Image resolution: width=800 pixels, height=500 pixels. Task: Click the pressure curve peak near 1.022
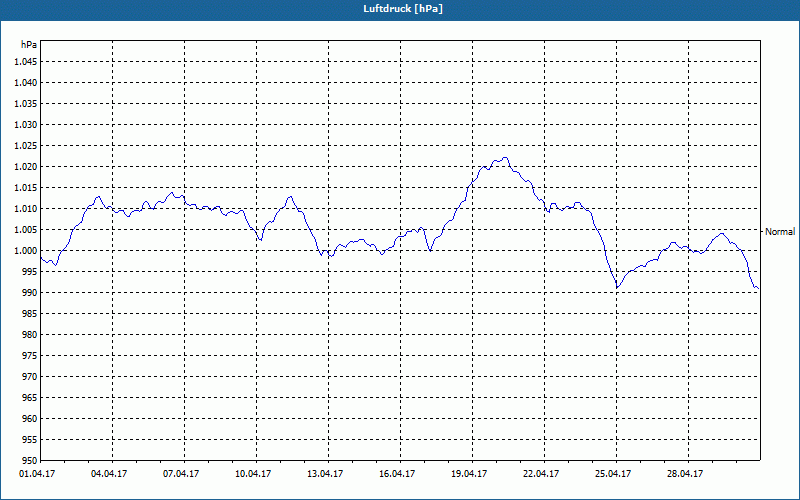pos(505,158)
